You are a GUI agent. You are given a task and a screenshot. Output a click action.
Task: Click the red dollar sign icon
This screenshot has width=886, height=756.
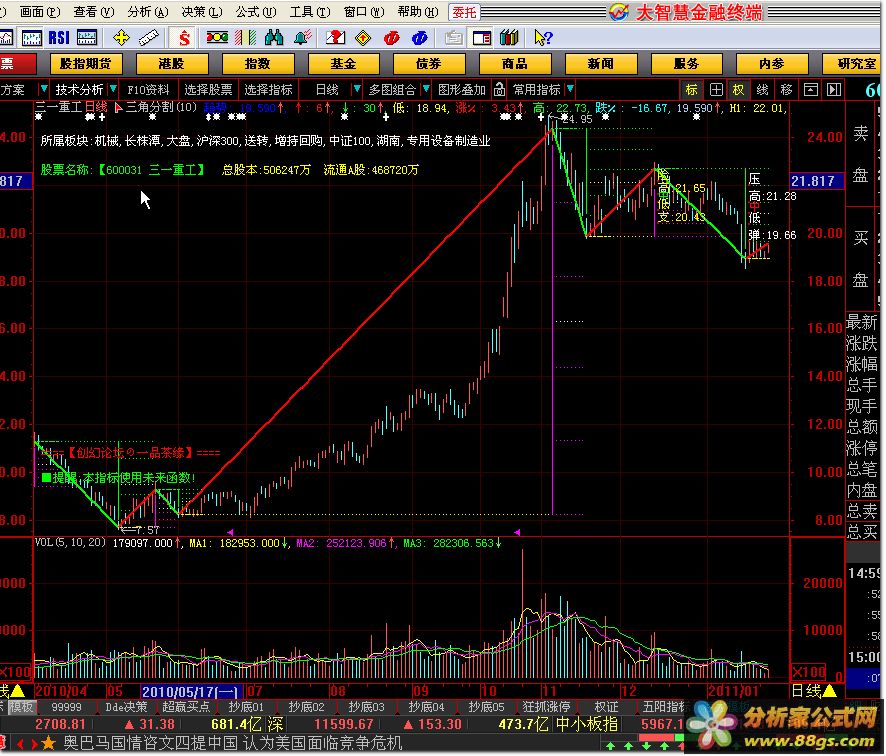point(184,38)
